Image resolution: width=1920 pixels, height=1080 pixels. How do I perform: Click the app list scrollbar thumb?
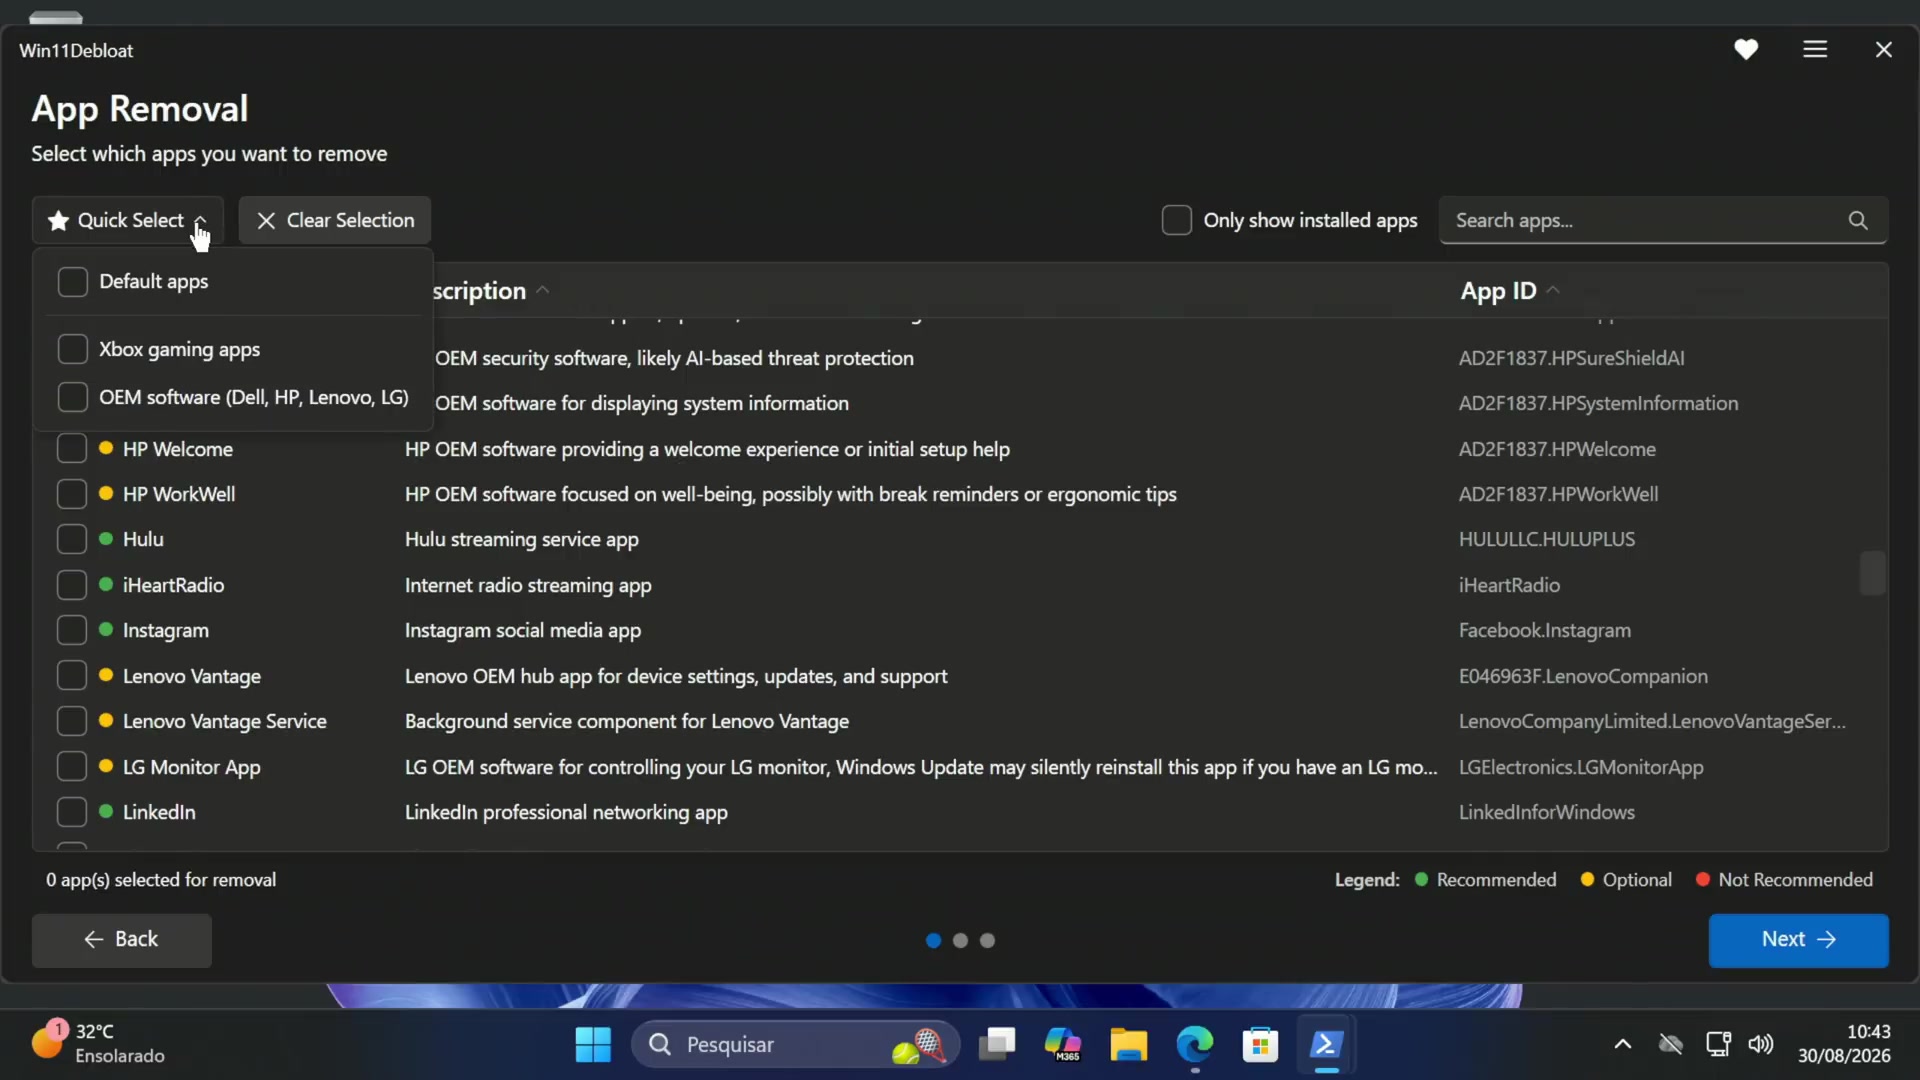point(1872,573)
